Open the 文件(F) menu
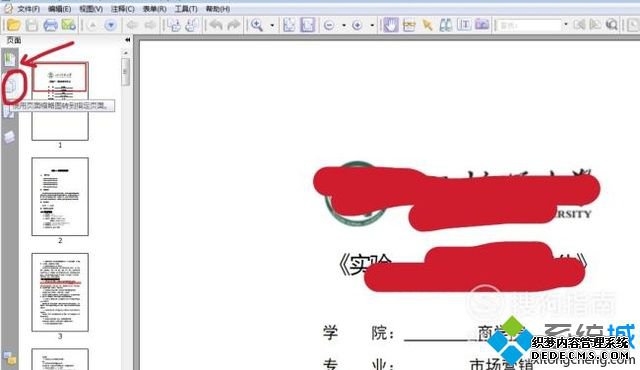Image resolution: width=640 pixels, height=370 pixels. [x=28, y=9]
